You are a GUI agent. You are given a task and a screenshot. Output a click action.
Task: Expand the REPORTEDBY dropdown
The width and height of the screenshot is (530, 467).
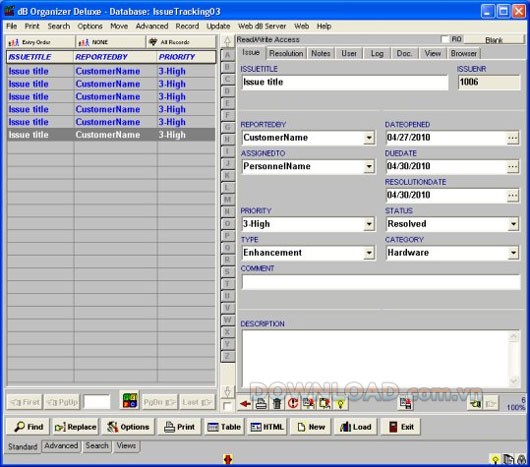[369, 138]
